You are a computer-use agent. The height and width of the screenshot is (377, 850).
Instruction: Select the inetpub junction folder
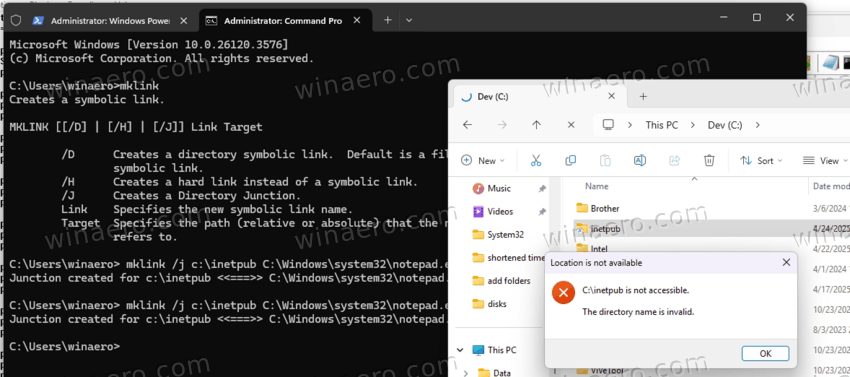pos(605,229)
